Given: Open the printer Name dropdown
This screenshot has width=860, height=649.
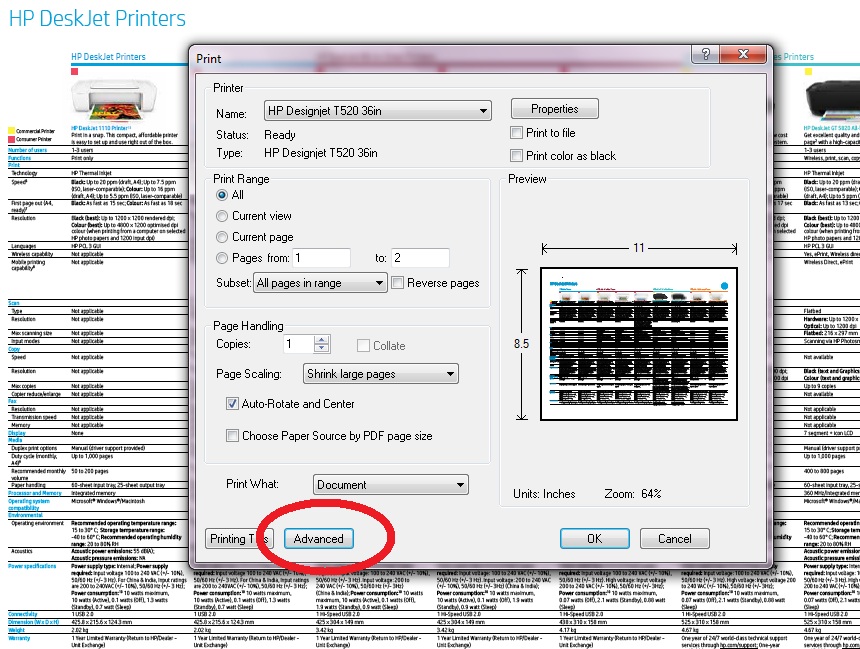Looking at the screenshot, I should pos(378,110).
